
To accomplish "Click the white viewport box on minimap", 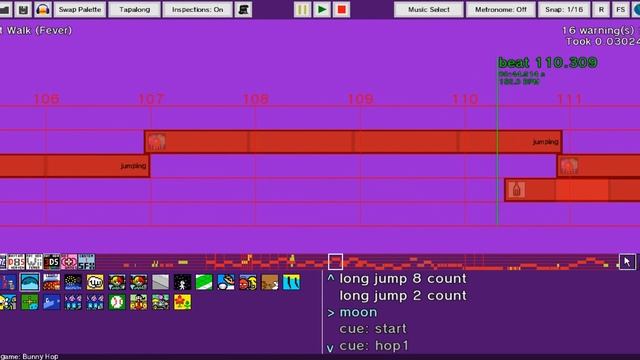I will click(x=335, y=262).
